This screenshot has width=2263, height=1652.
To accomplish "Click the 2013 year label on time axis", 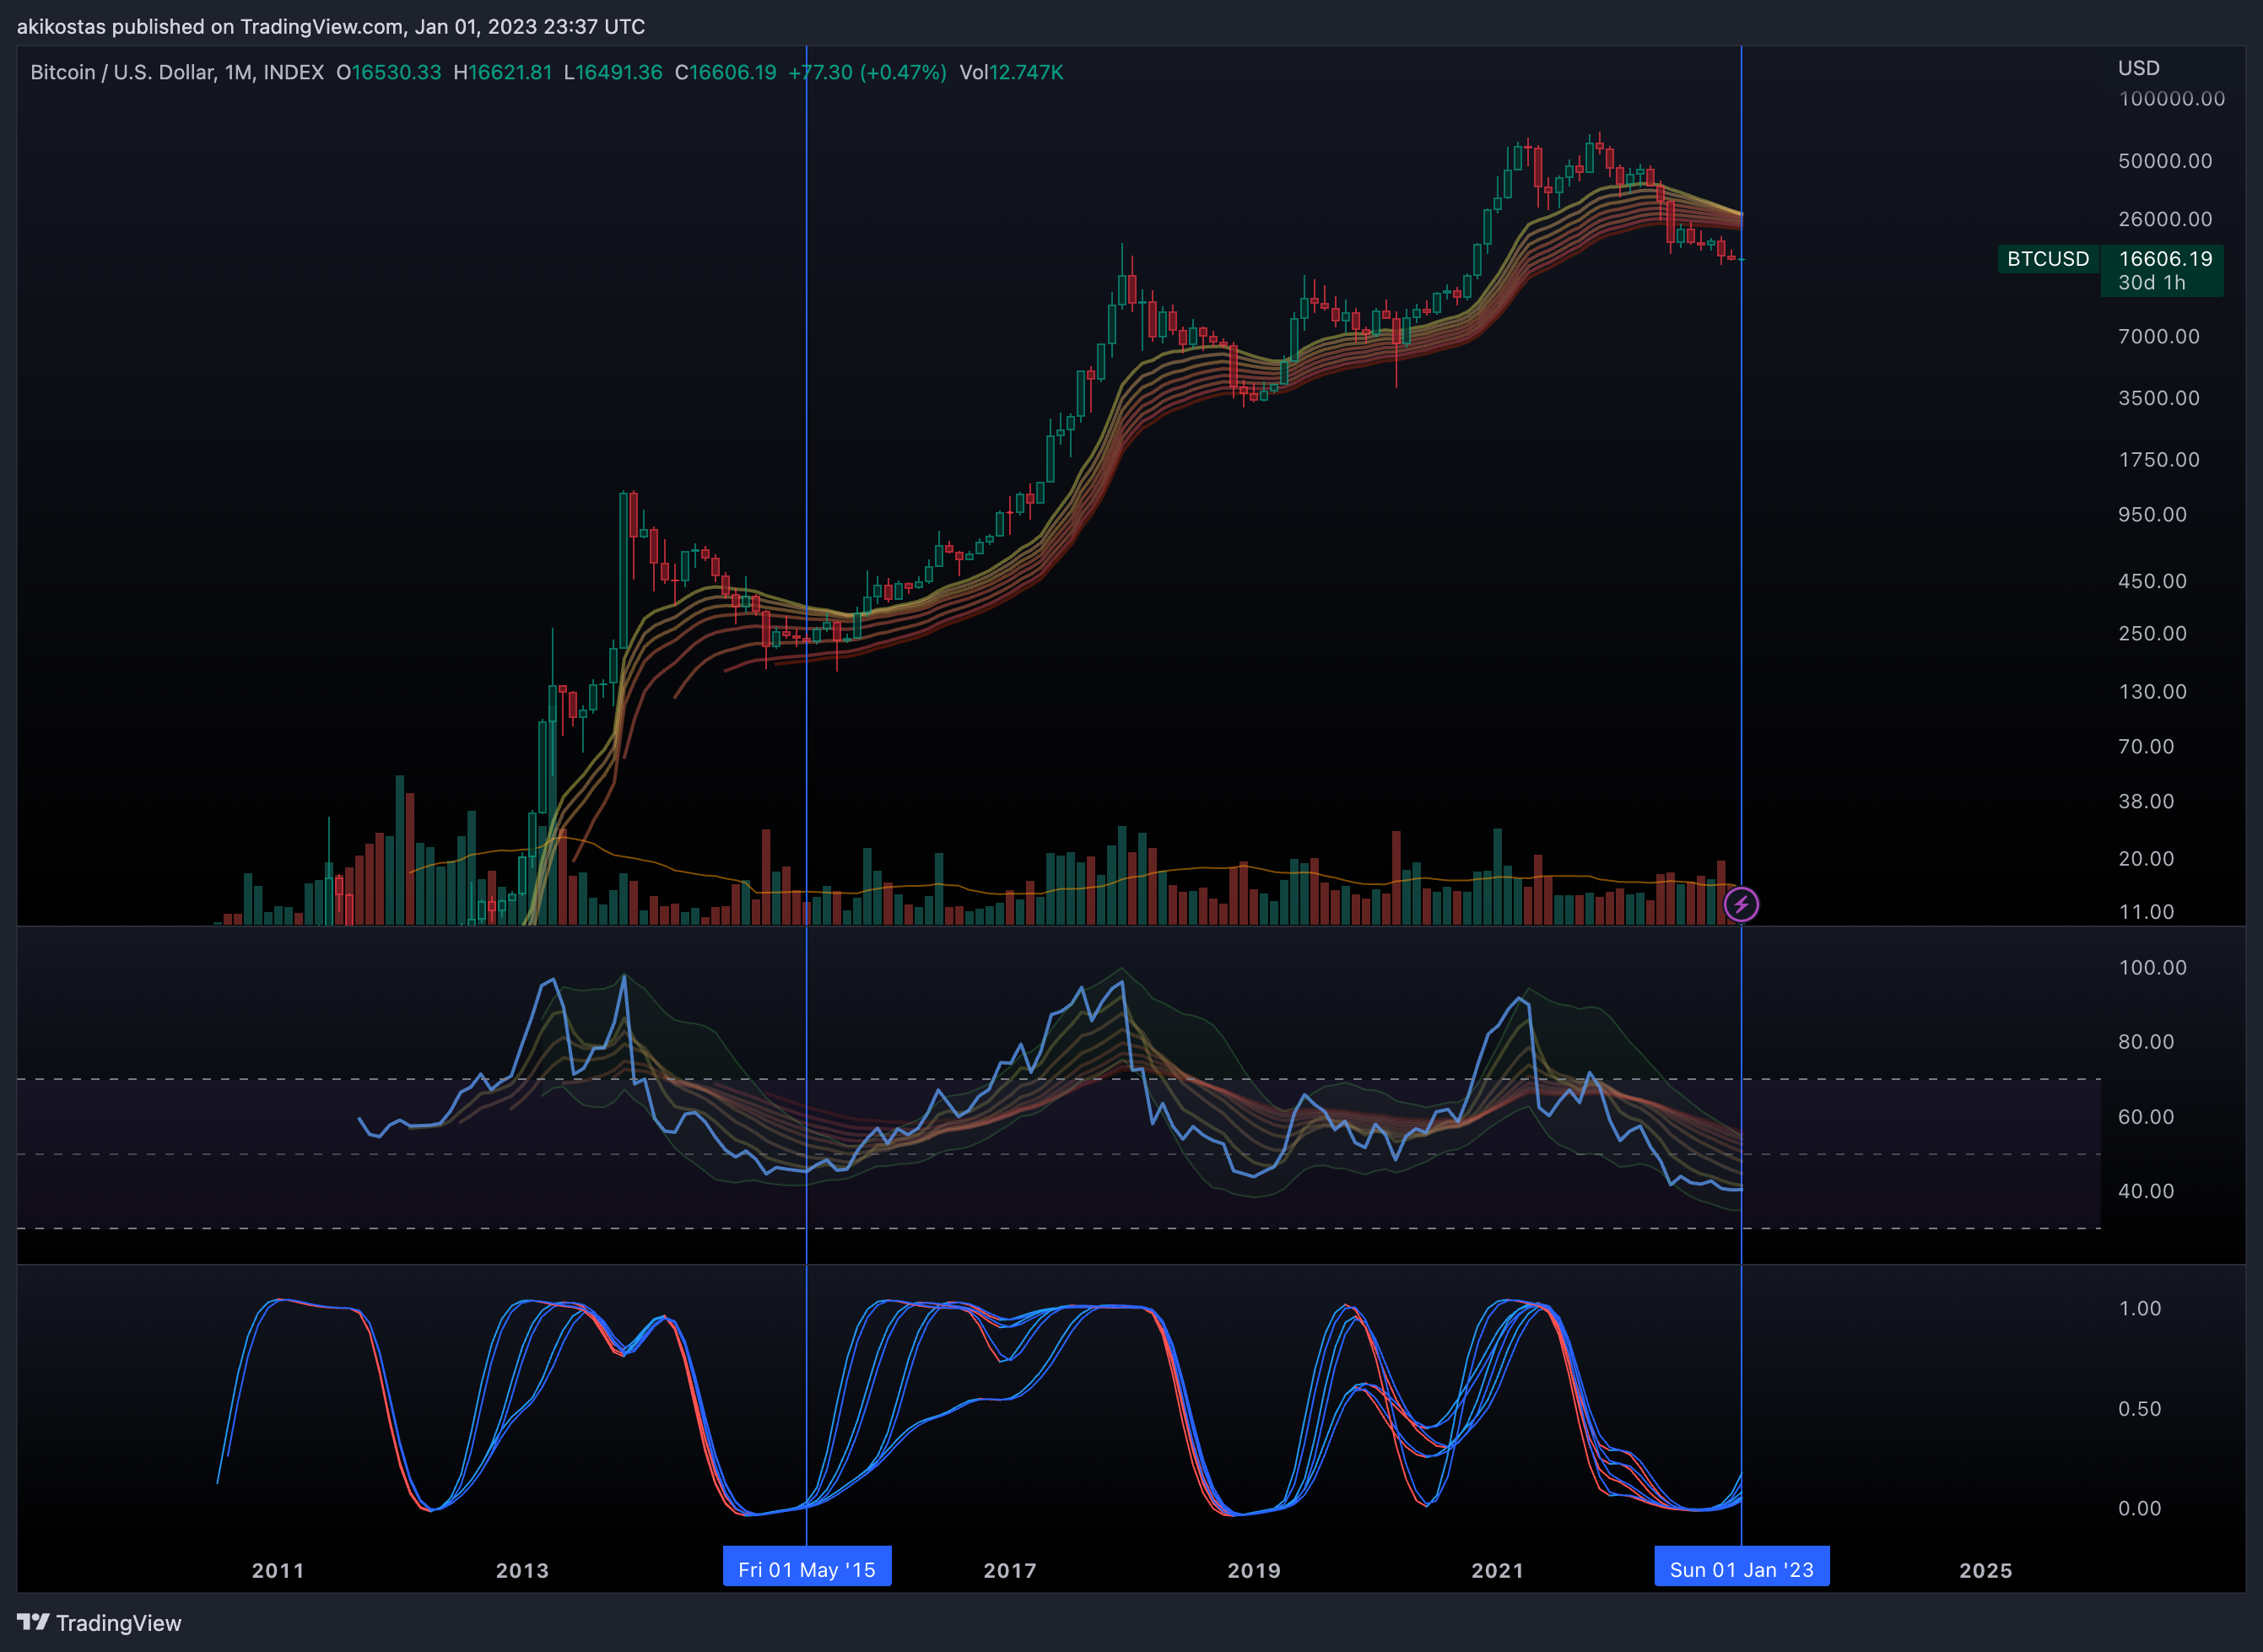I will pyautogui.click(x=522, y=1570).
